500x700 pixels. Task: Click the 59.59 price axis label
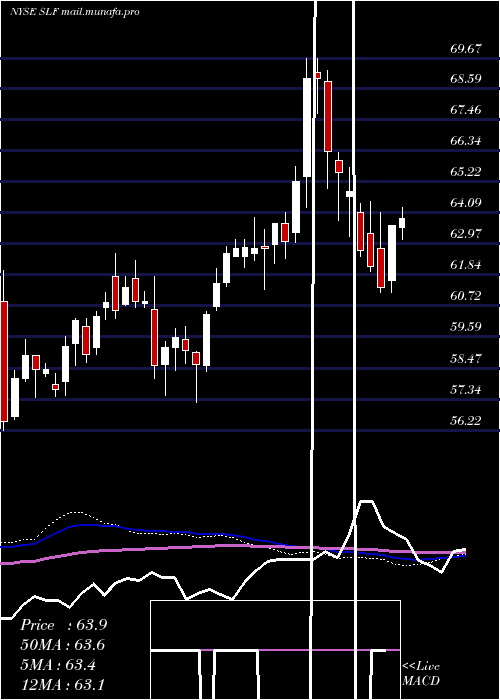point(466,327)
